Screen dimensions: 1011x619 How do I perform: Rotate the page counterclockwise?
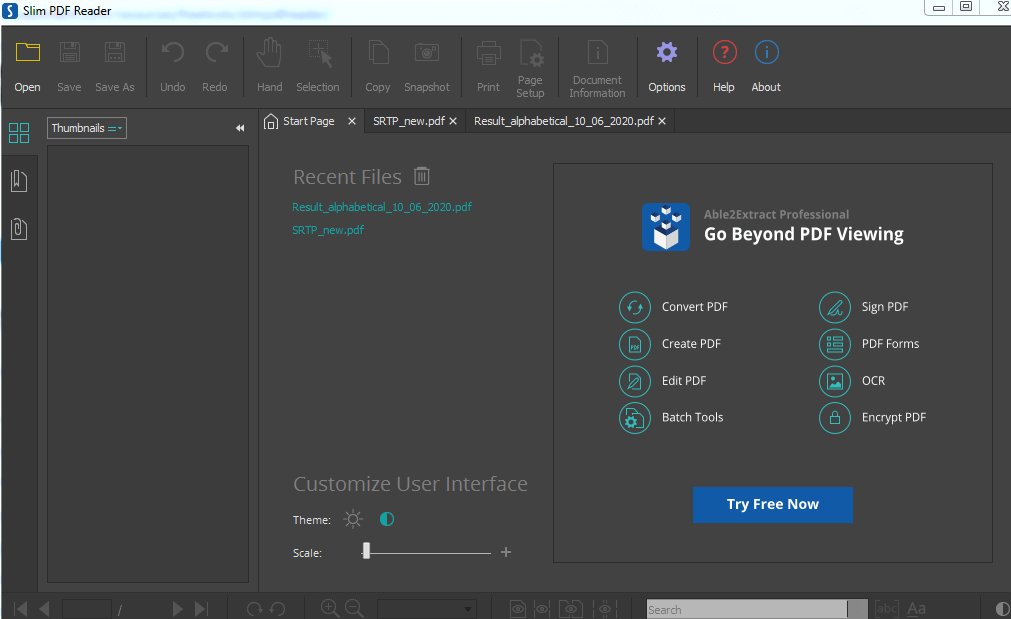coord(278,609)
